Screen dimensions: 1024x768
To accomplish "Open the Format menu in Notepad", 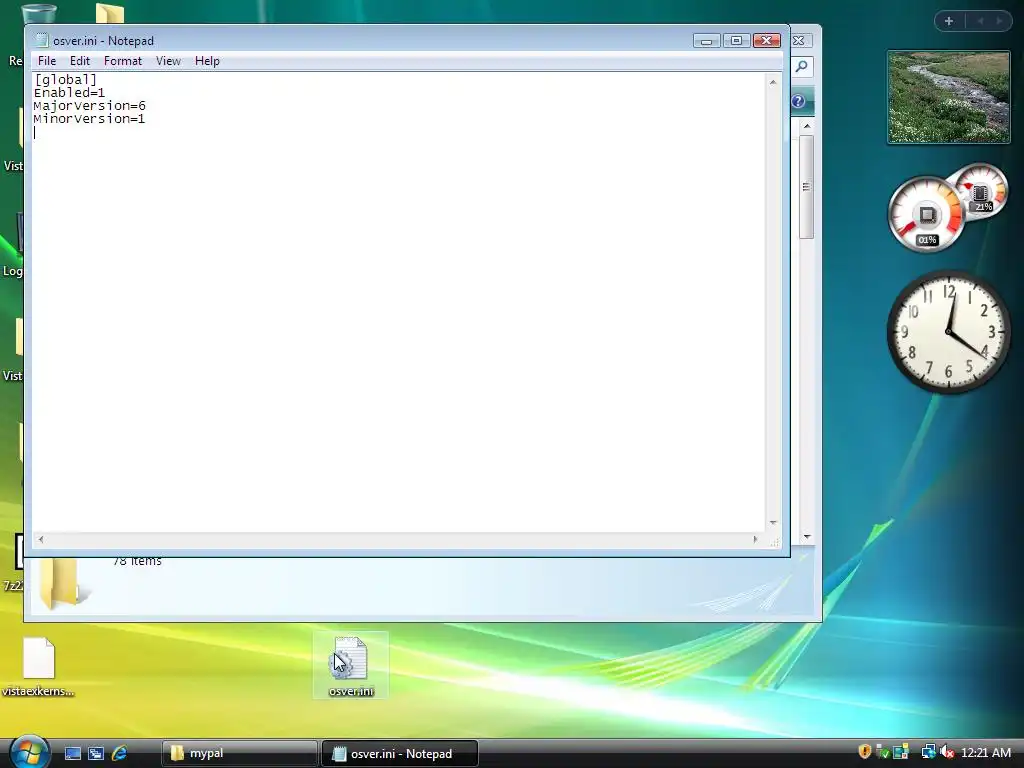I will (122, 61).
